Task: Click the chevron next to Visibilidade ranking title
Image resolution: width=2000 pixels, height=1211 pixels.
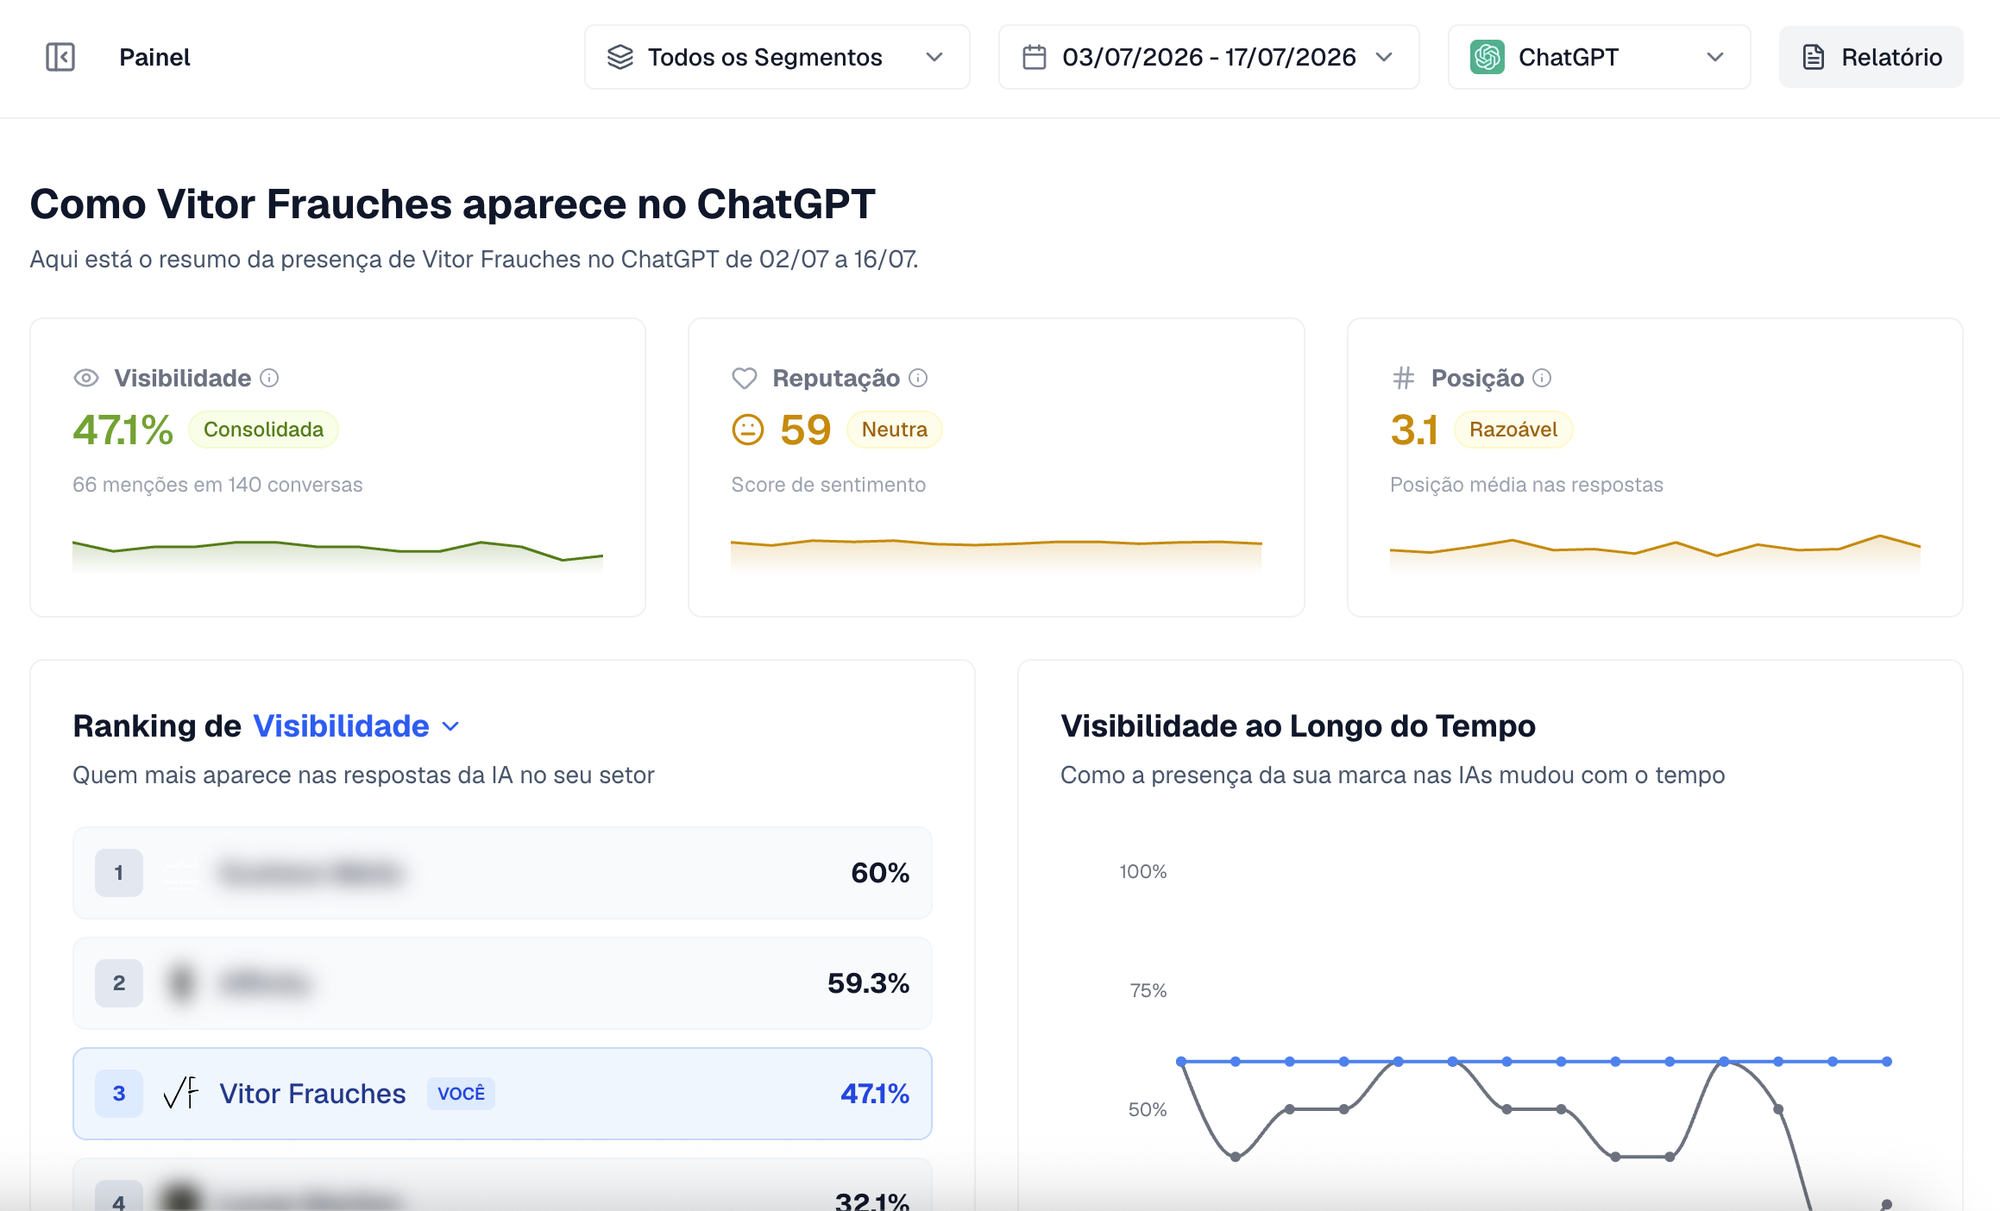Action: [x=451, y=727]
